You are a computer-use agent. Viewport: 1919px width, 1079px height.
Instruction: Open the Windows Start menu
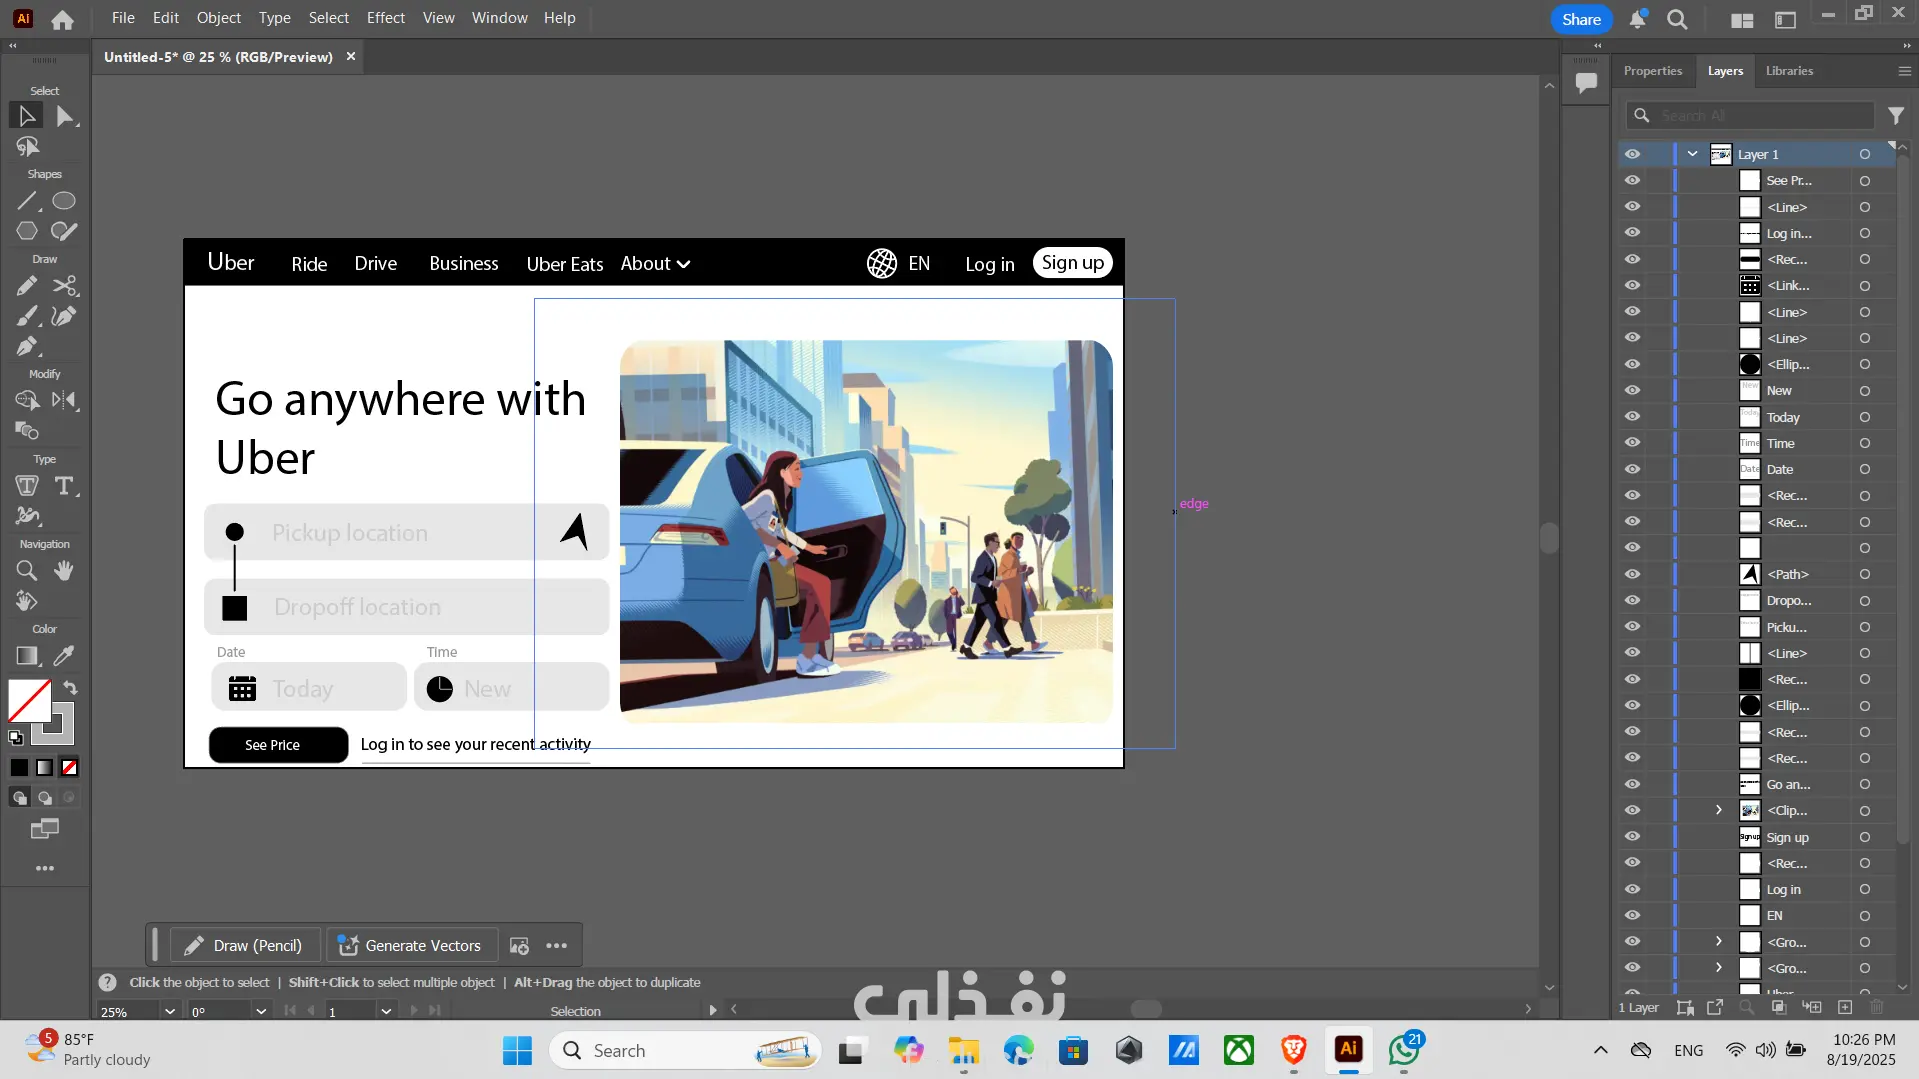(x=517, y=1050)
